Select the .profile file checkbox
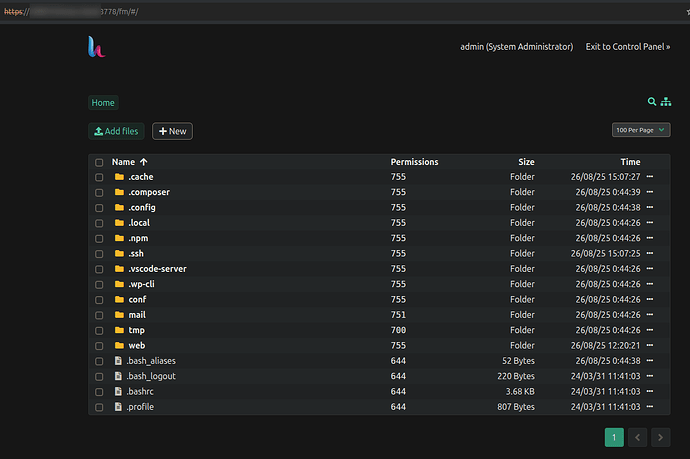The height and width of the screenshot is (459, 690). [99, 408]
